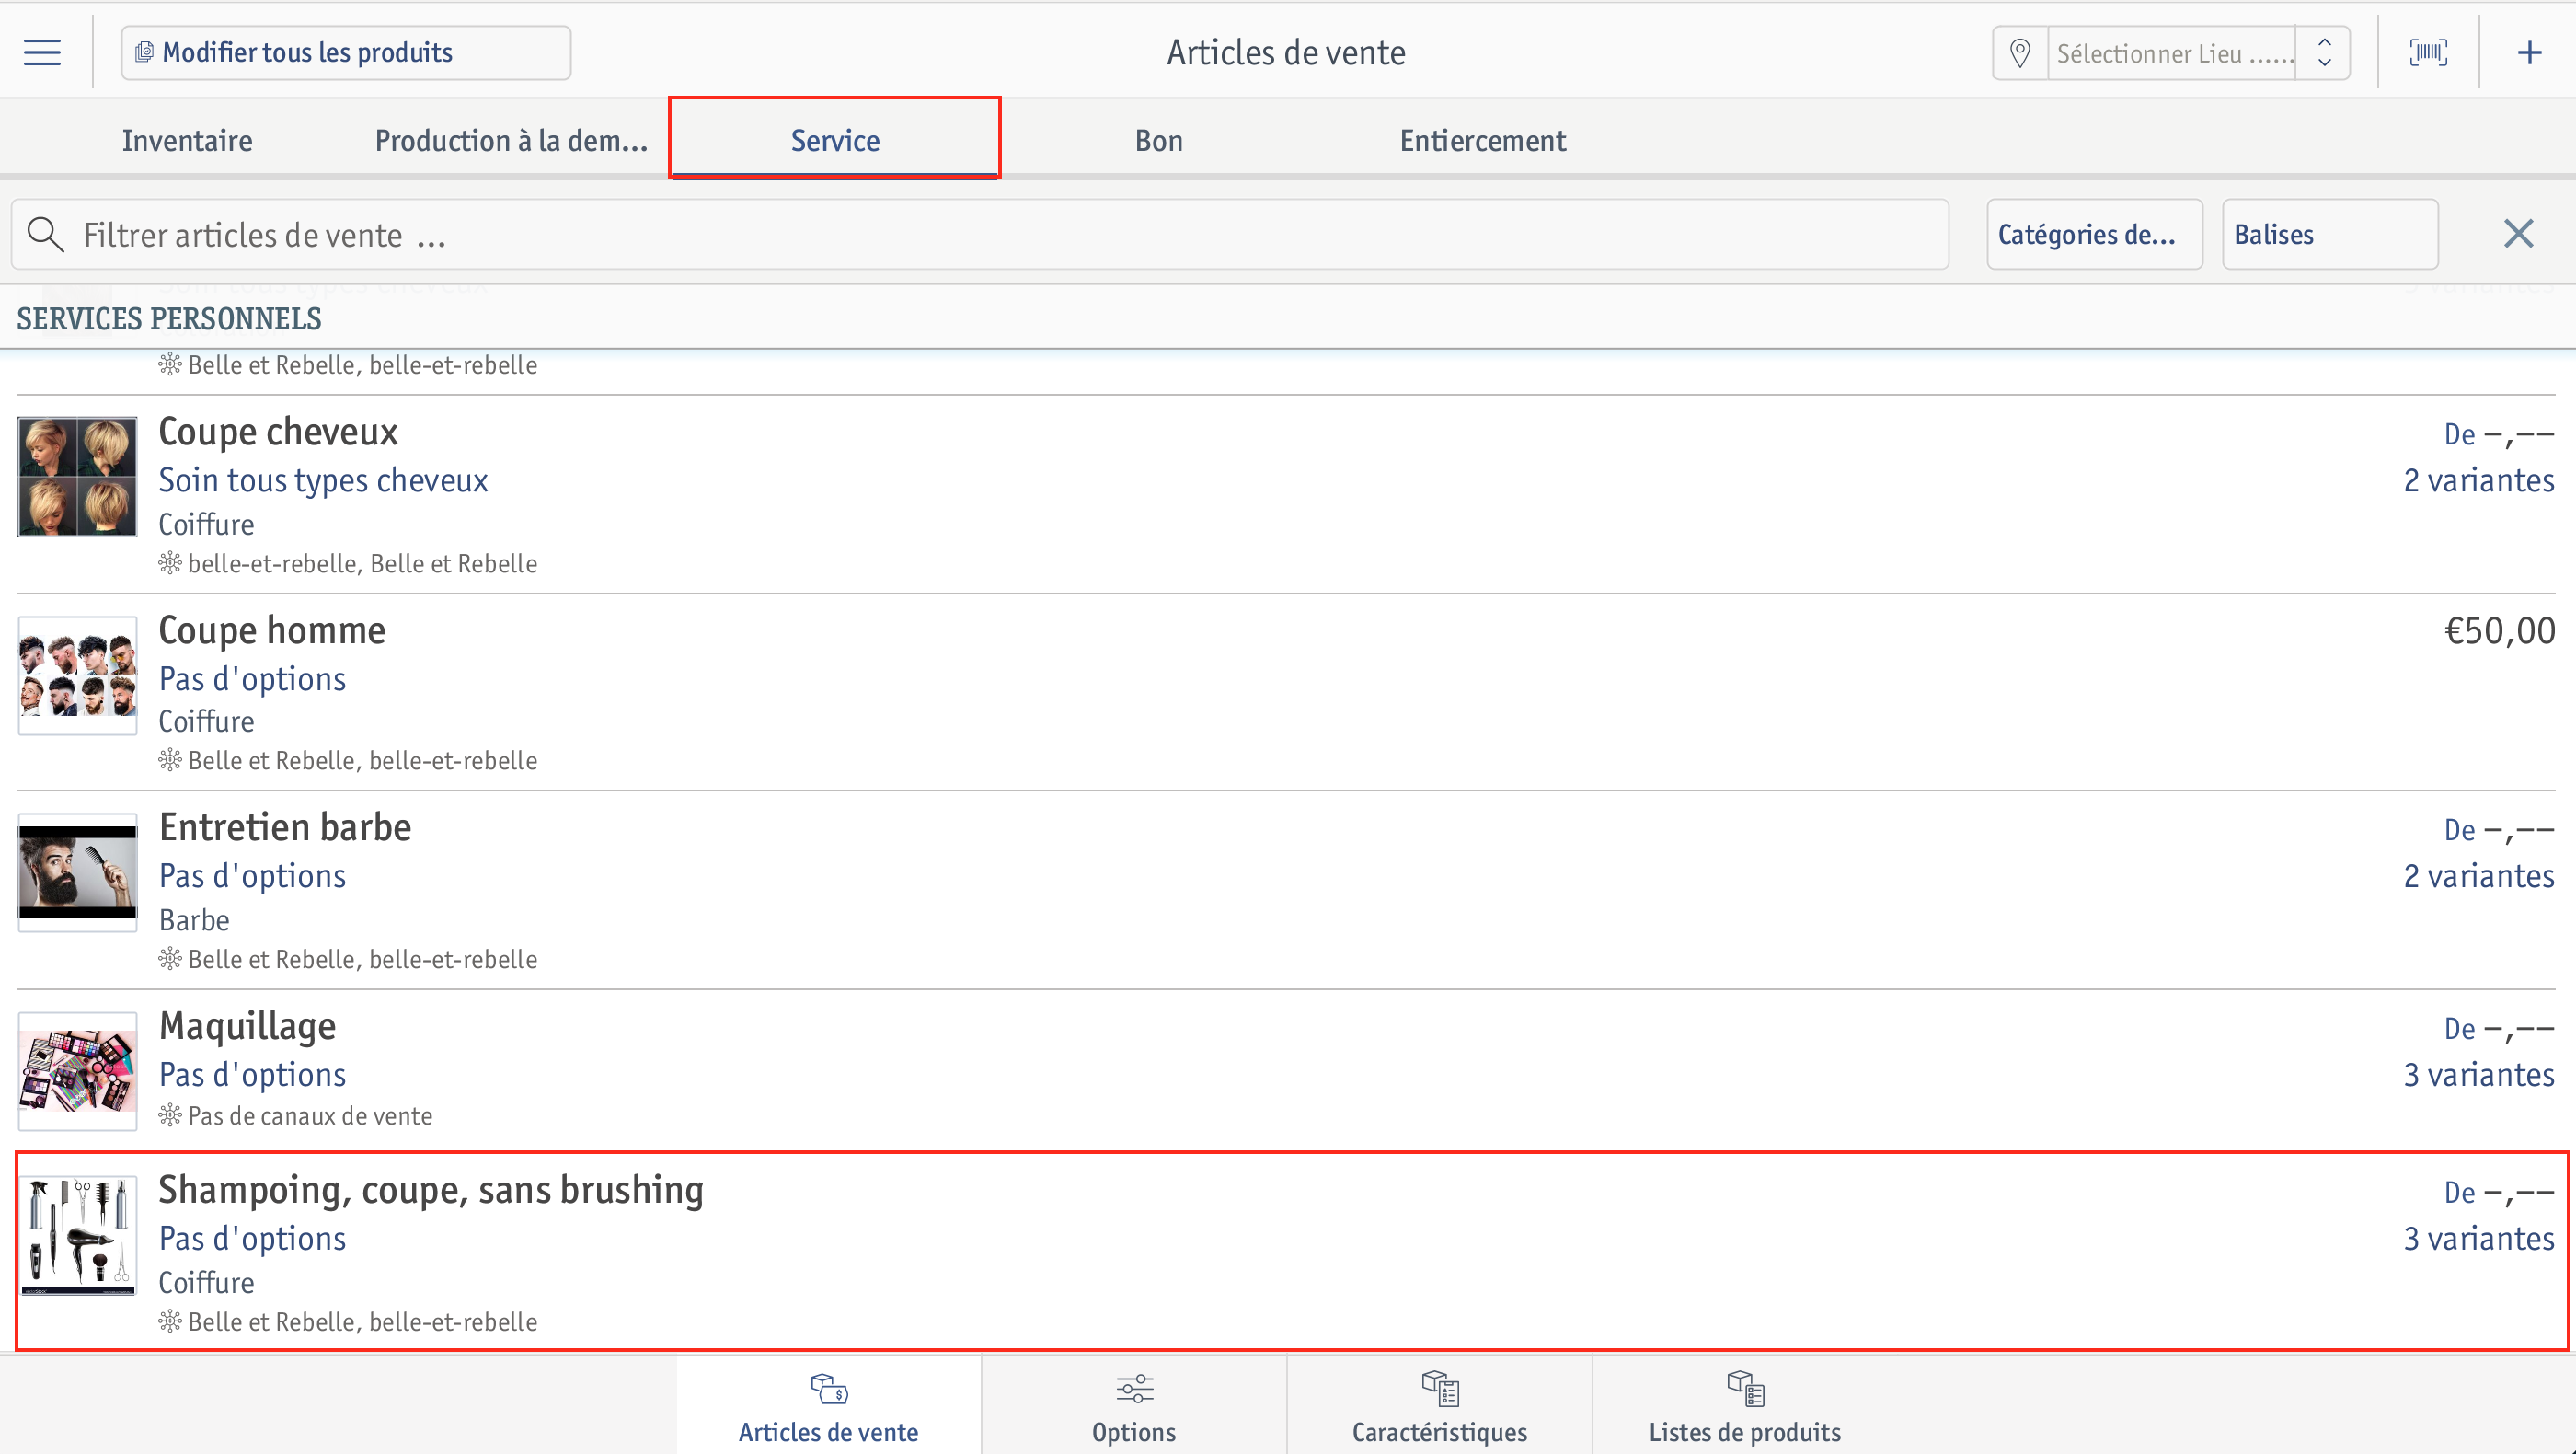Image resolution: width=2576 pixels, height=1454 pixels.
Task: Click Pas de canaux de vente text
Action: 310,1116
